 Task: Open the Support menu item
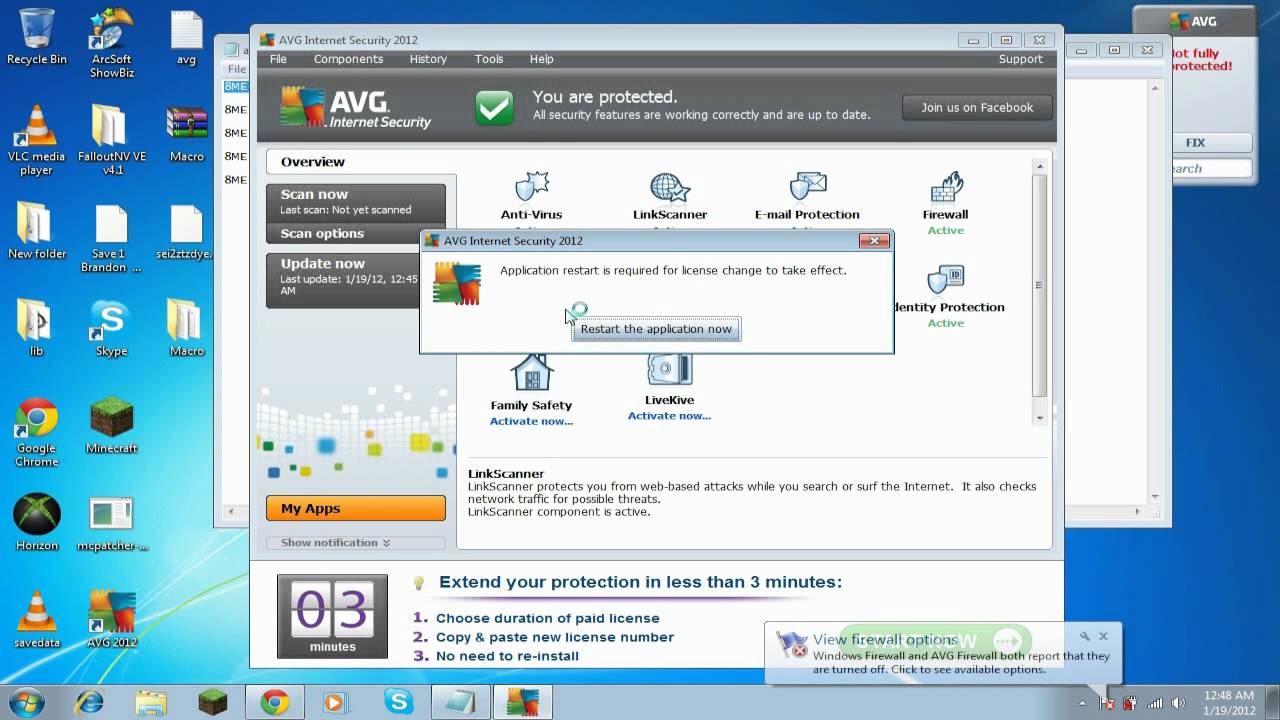click(1021, 59)
